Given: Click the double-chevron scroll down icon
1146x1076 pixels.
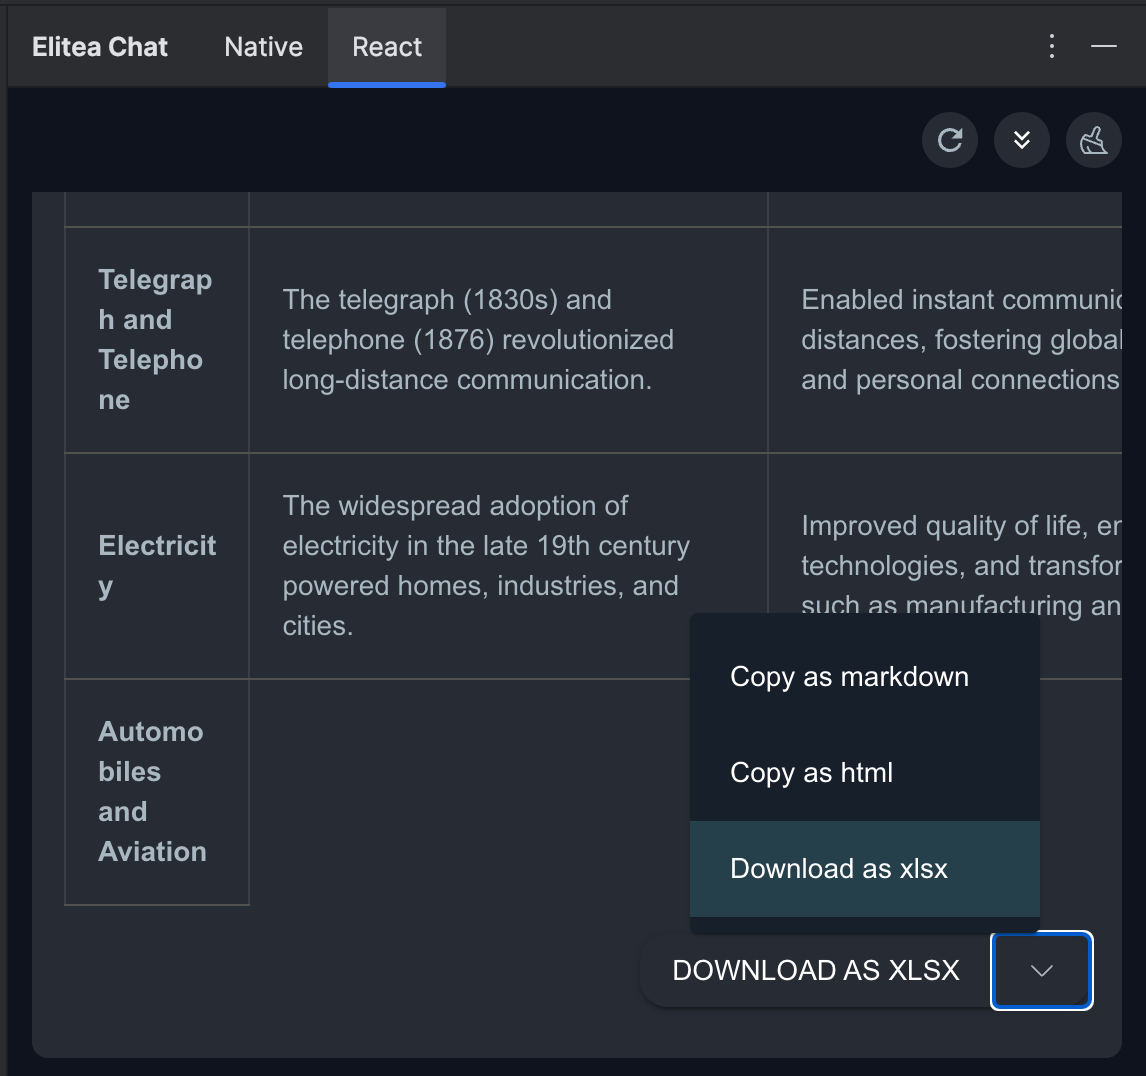Looking at the screenshot, I should pos(1022,140).
